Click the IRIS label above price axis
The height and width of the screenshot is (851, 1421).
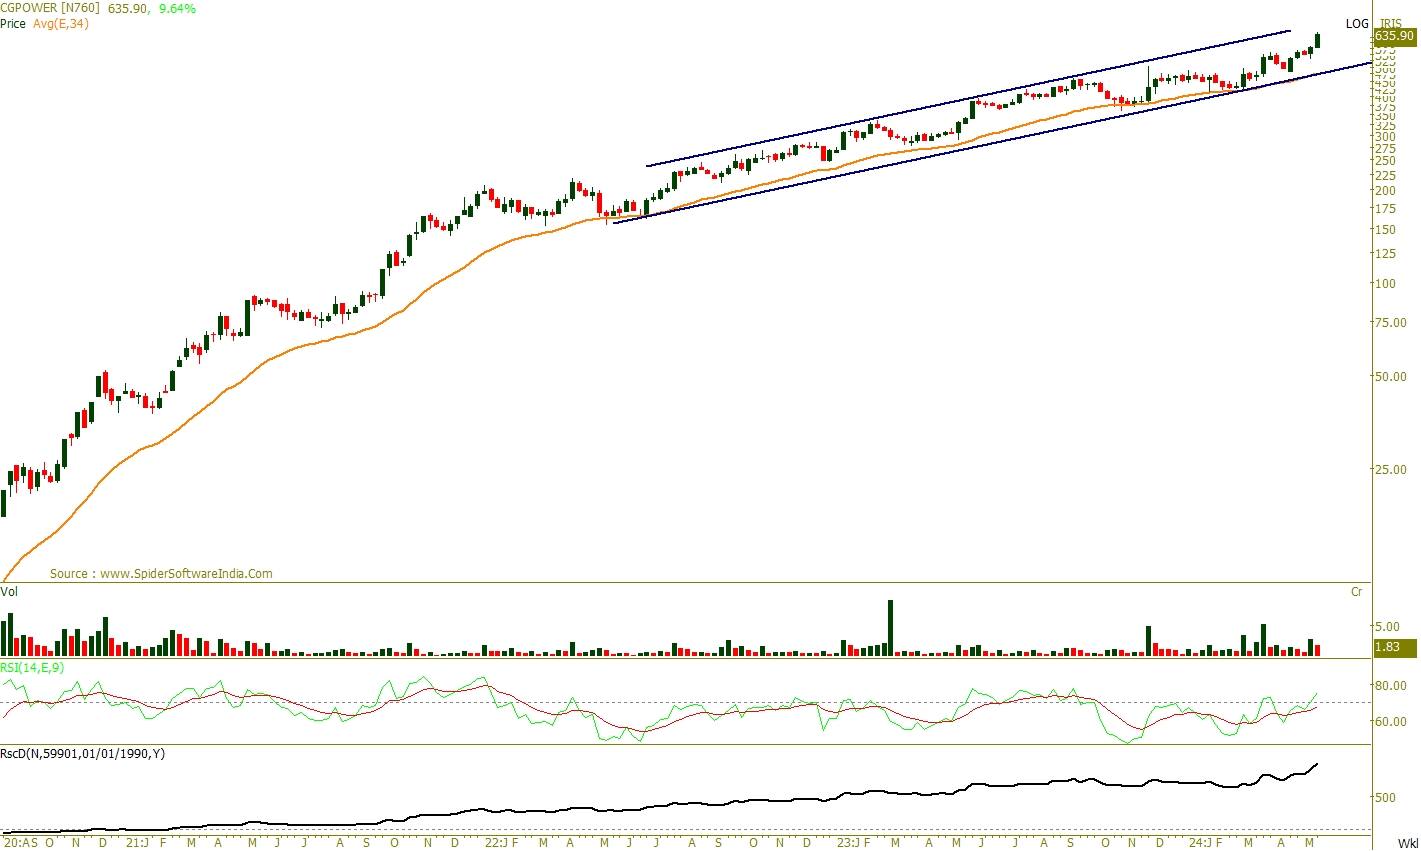click(x=1391, y=23)
